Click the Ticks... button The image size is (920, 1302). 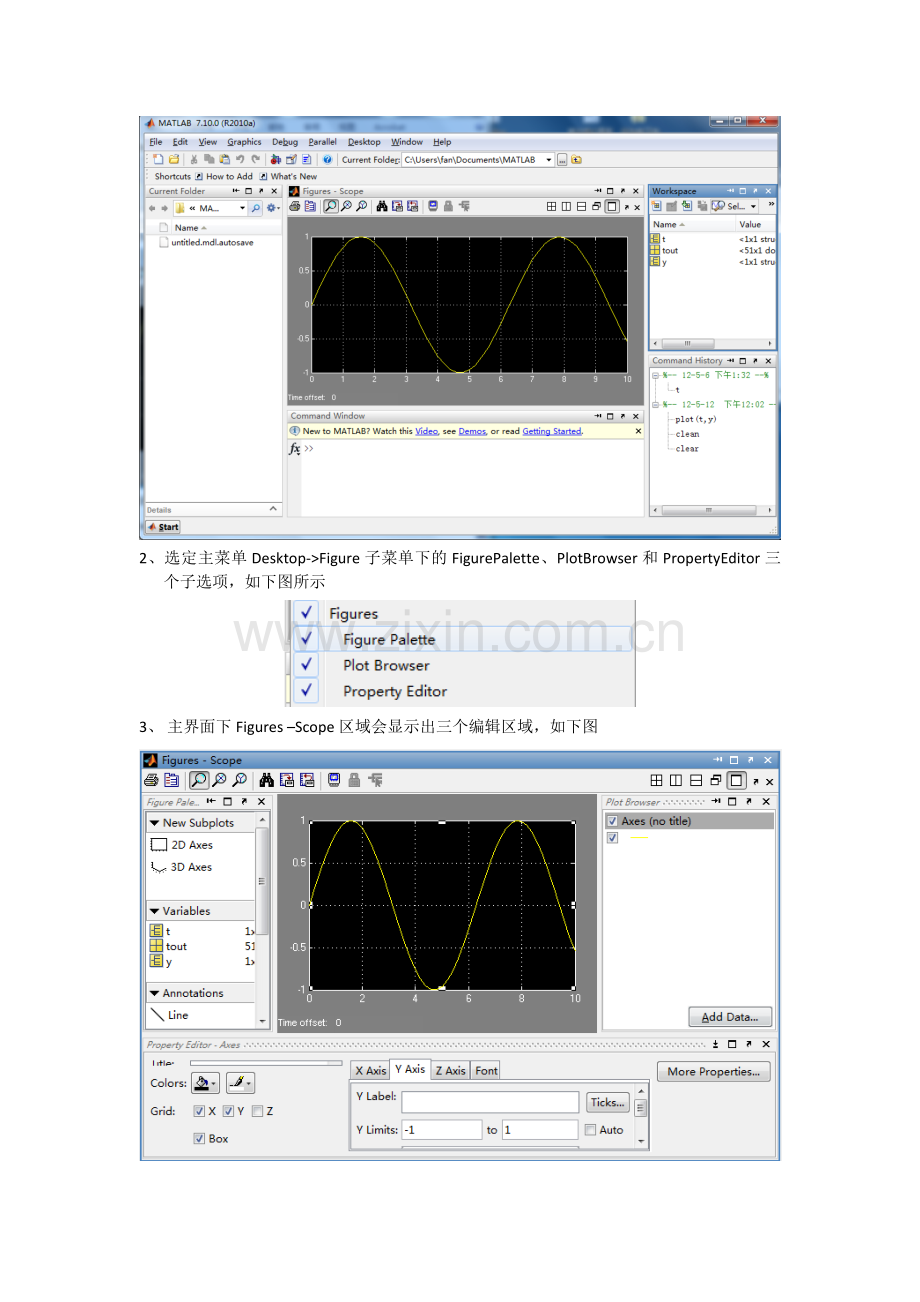tap(607, 1102)
